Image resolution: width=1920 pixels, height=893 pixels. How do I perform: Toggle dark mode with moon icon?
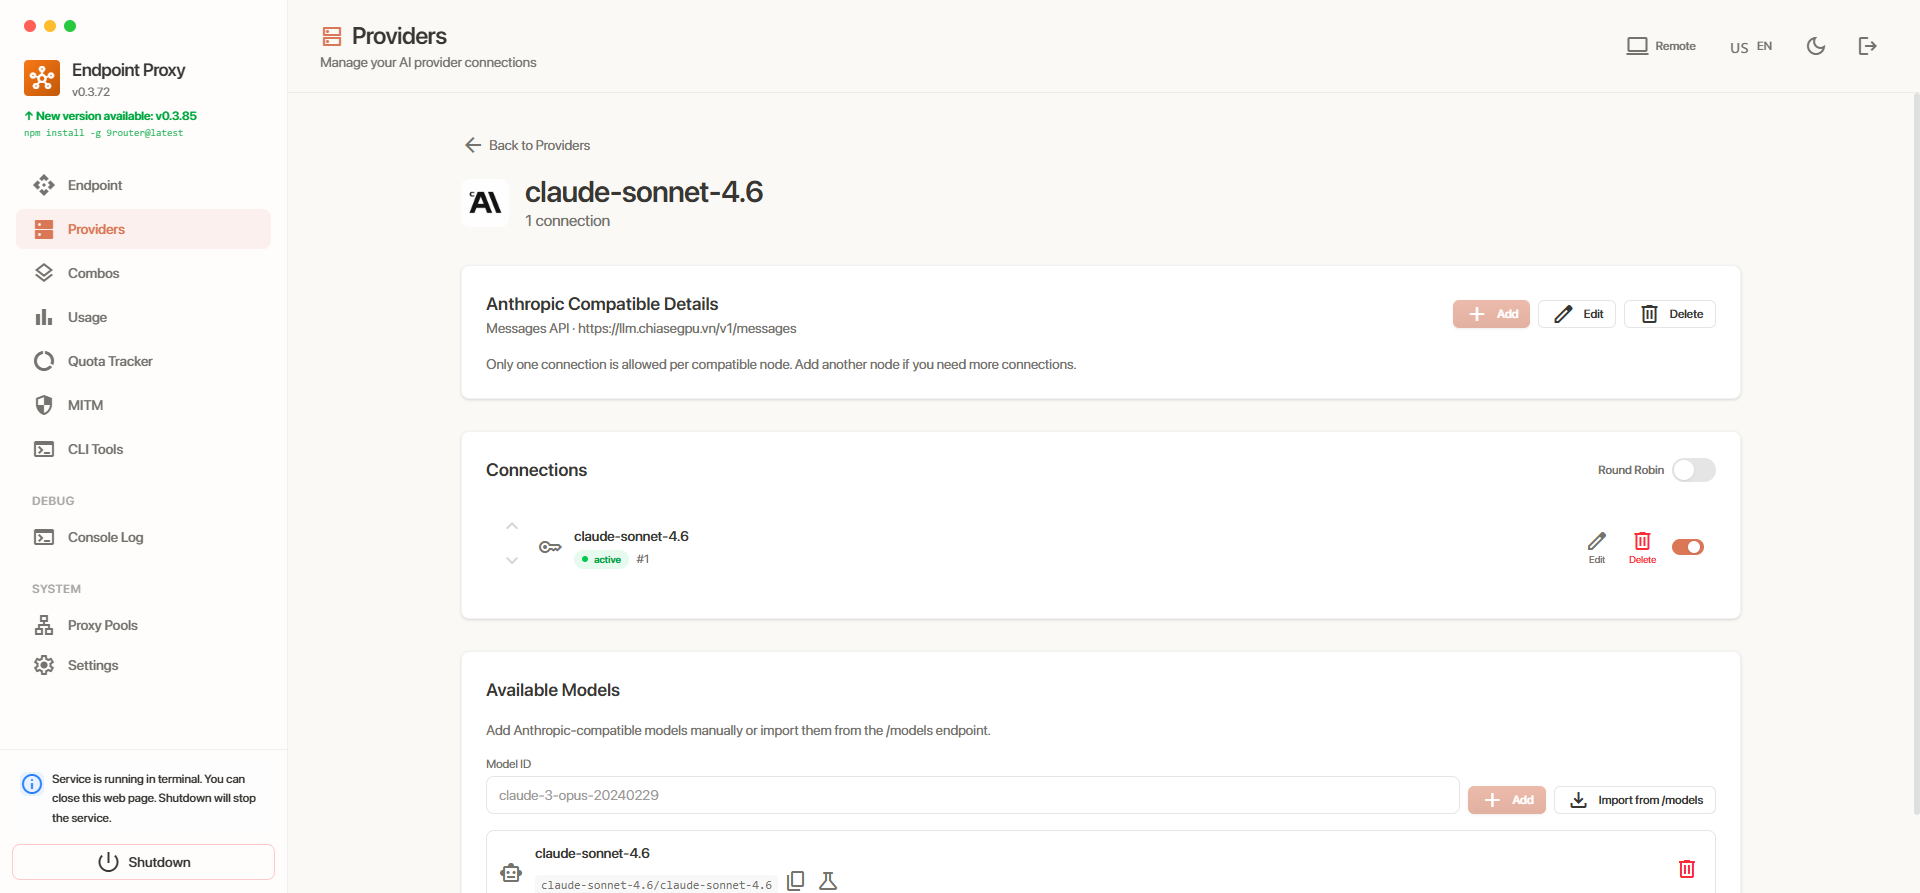[1816, 46]
